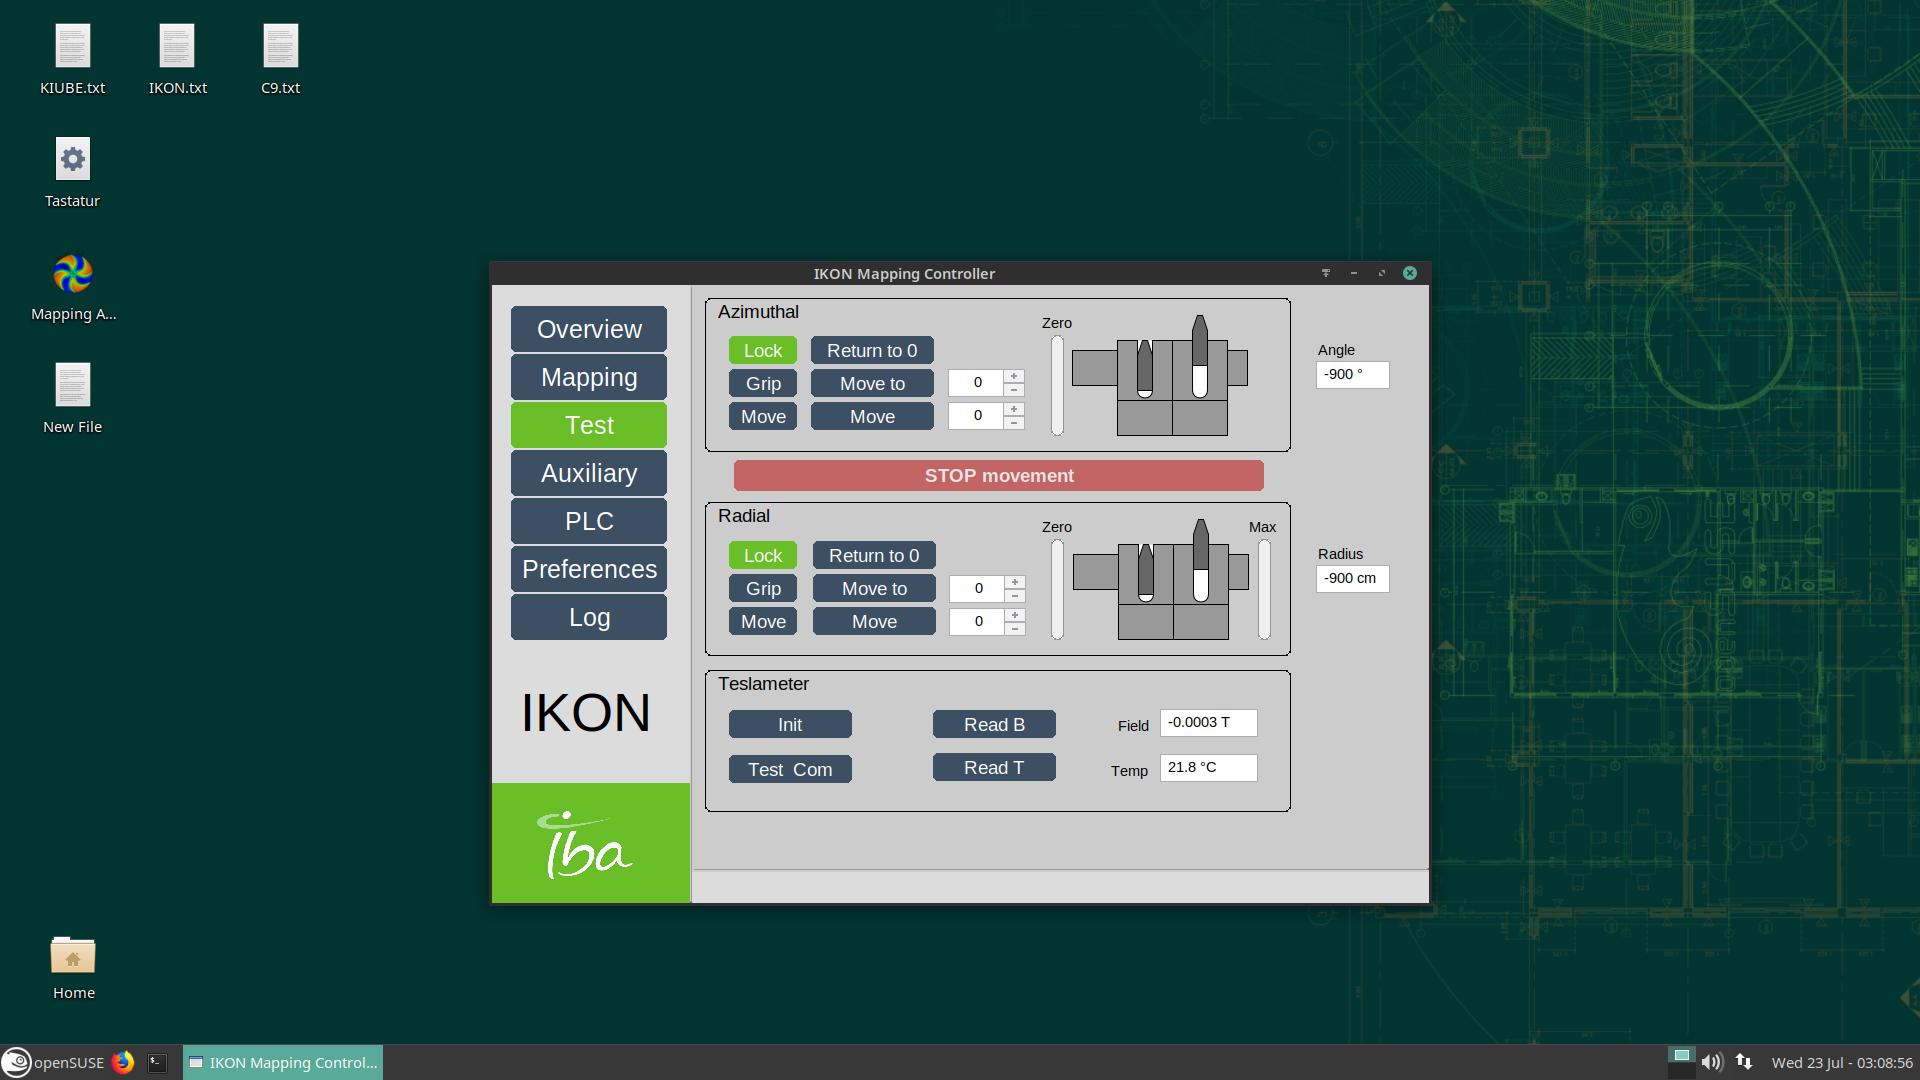Click the Radial relative Move button
1920x1080 pixels.
coord(874,621)
